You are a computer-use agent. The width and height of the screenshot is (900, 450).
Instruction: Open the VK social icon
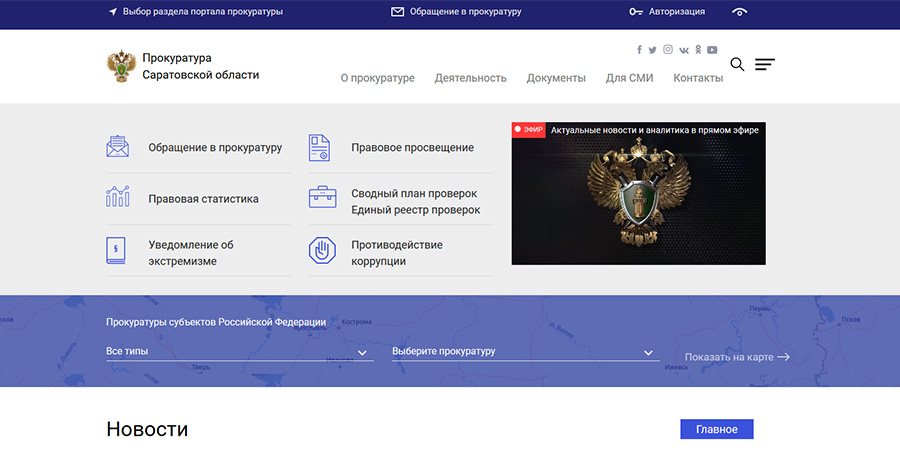tap(684, 50)
